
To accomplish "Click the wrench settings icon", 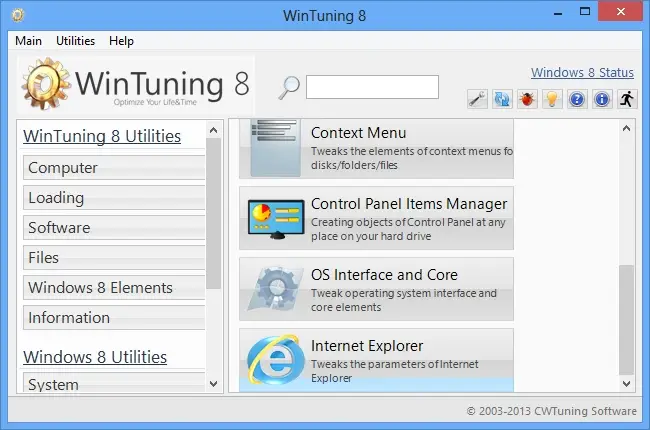I will [x=477, y=100].
